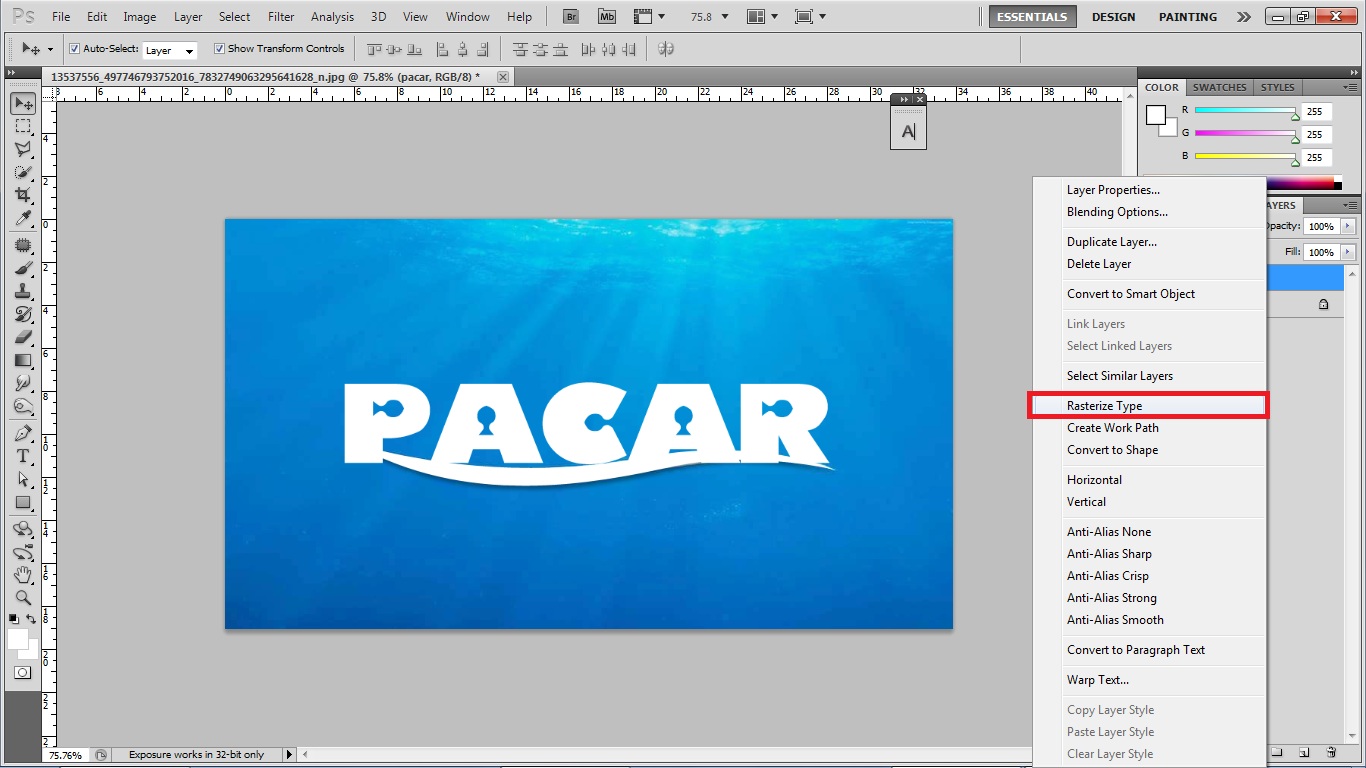
Task: Choose Blending Options... entry
Action: point(1149,212)
